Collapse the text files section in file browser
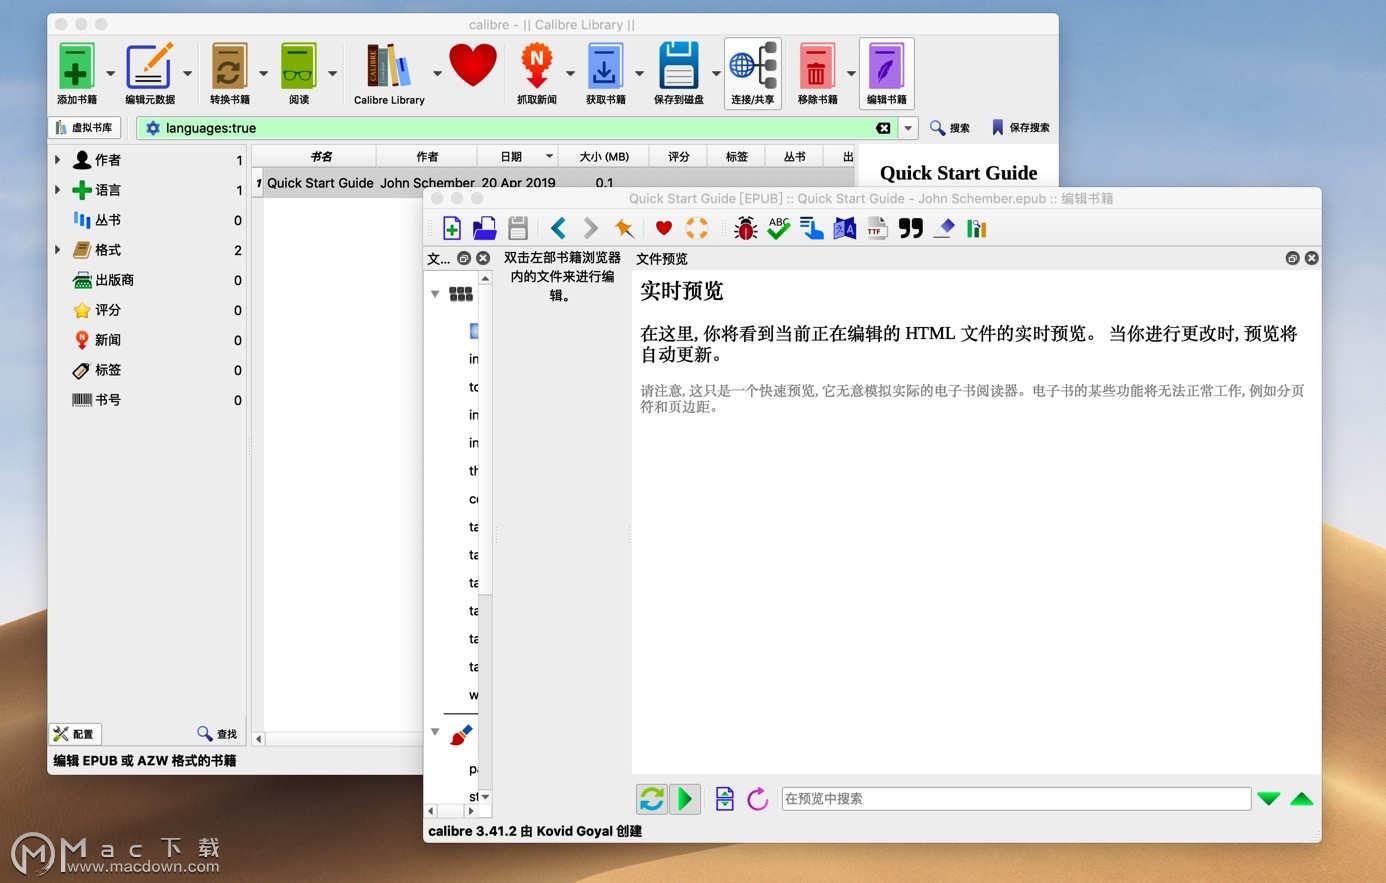 [435, 294]
